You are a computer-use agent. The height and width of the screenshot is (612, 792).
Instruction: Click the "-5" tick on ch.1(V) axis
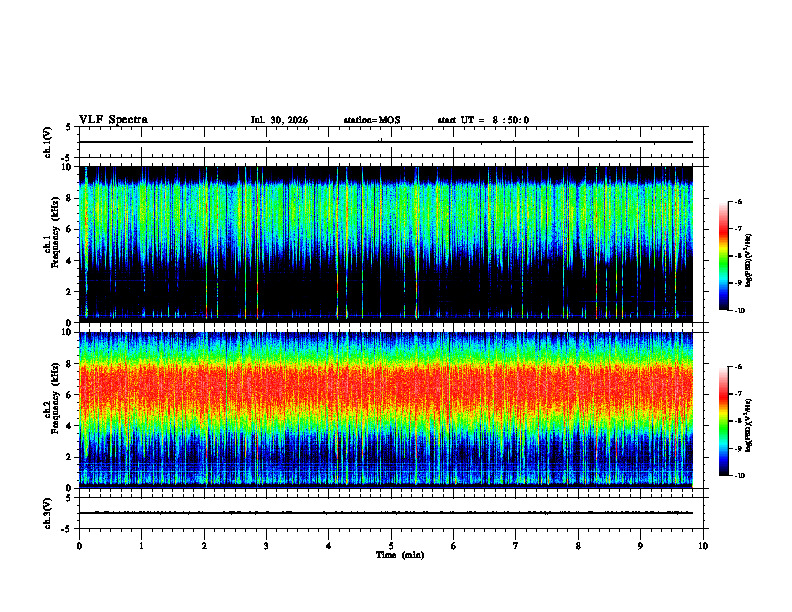67,158
